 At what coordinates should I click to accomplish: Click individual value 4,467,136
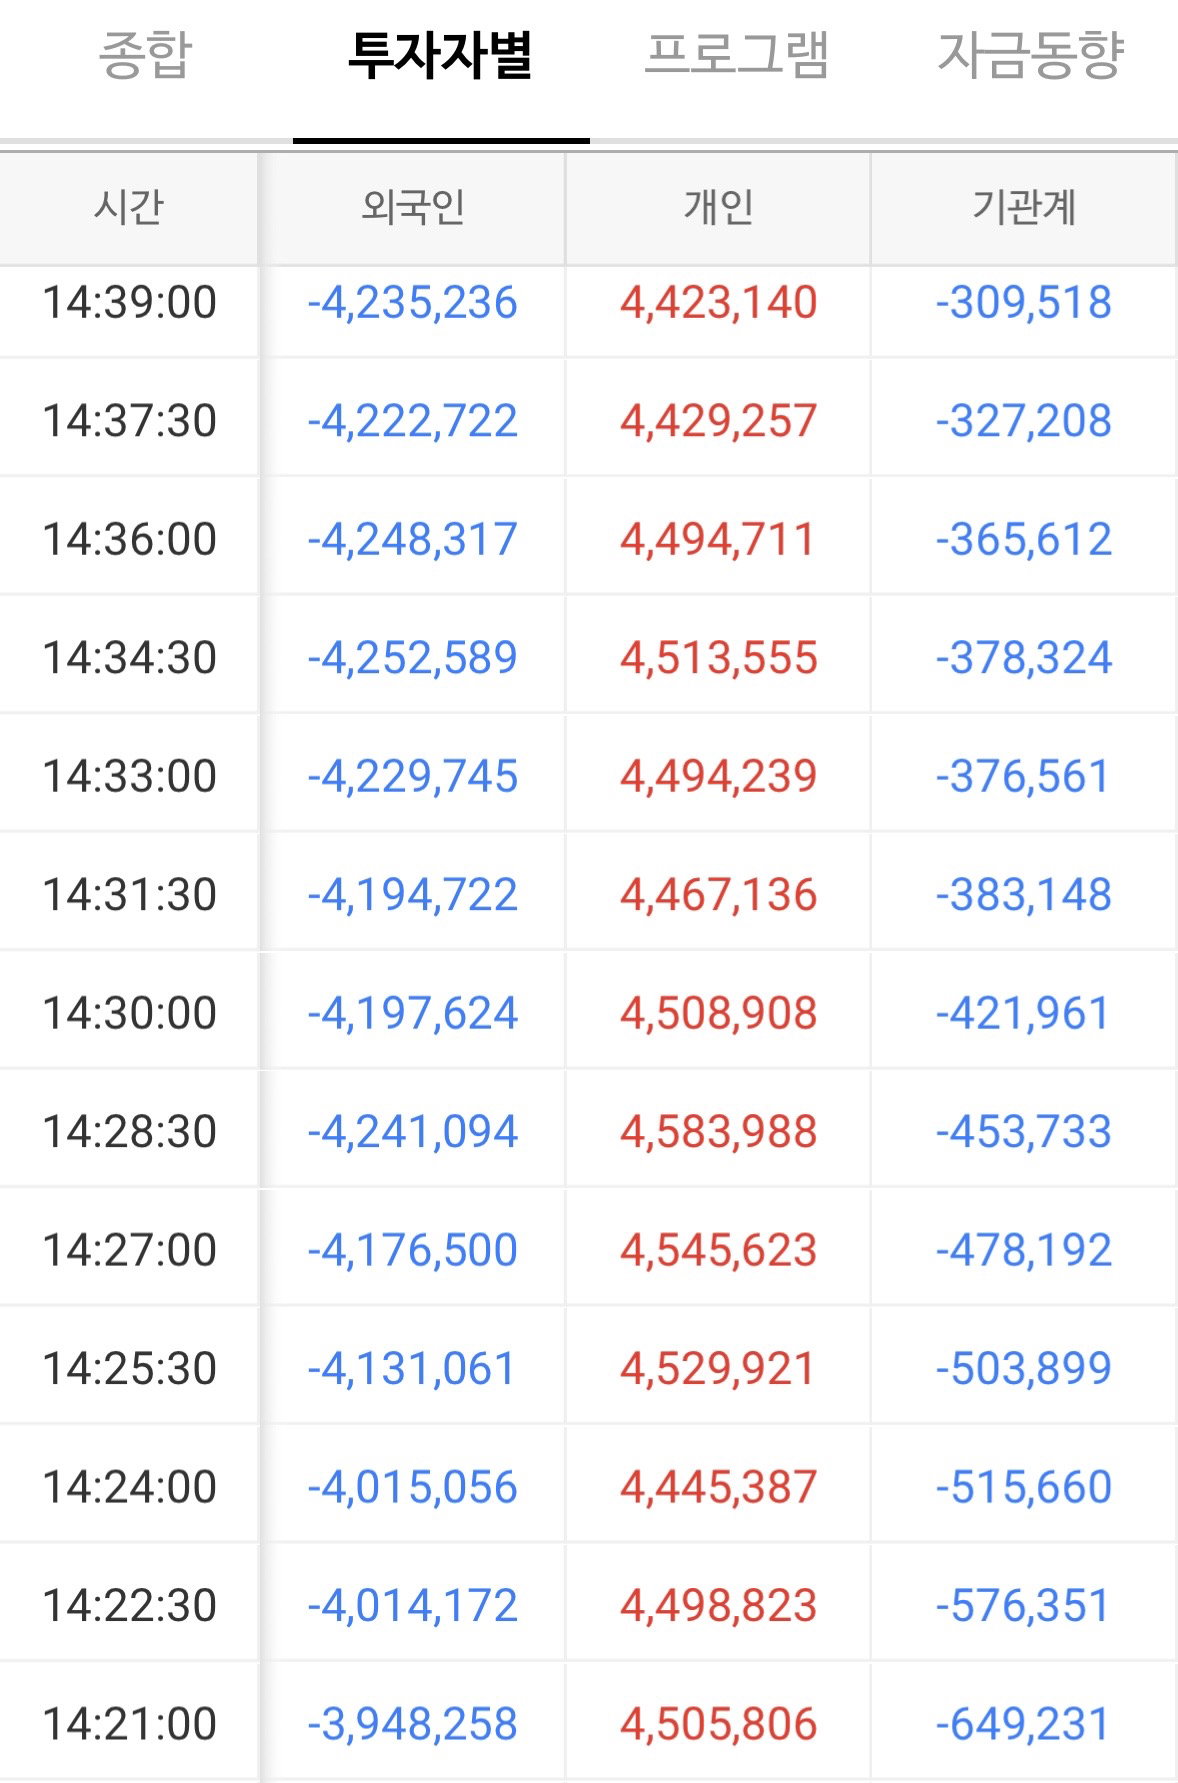(718, 895)
